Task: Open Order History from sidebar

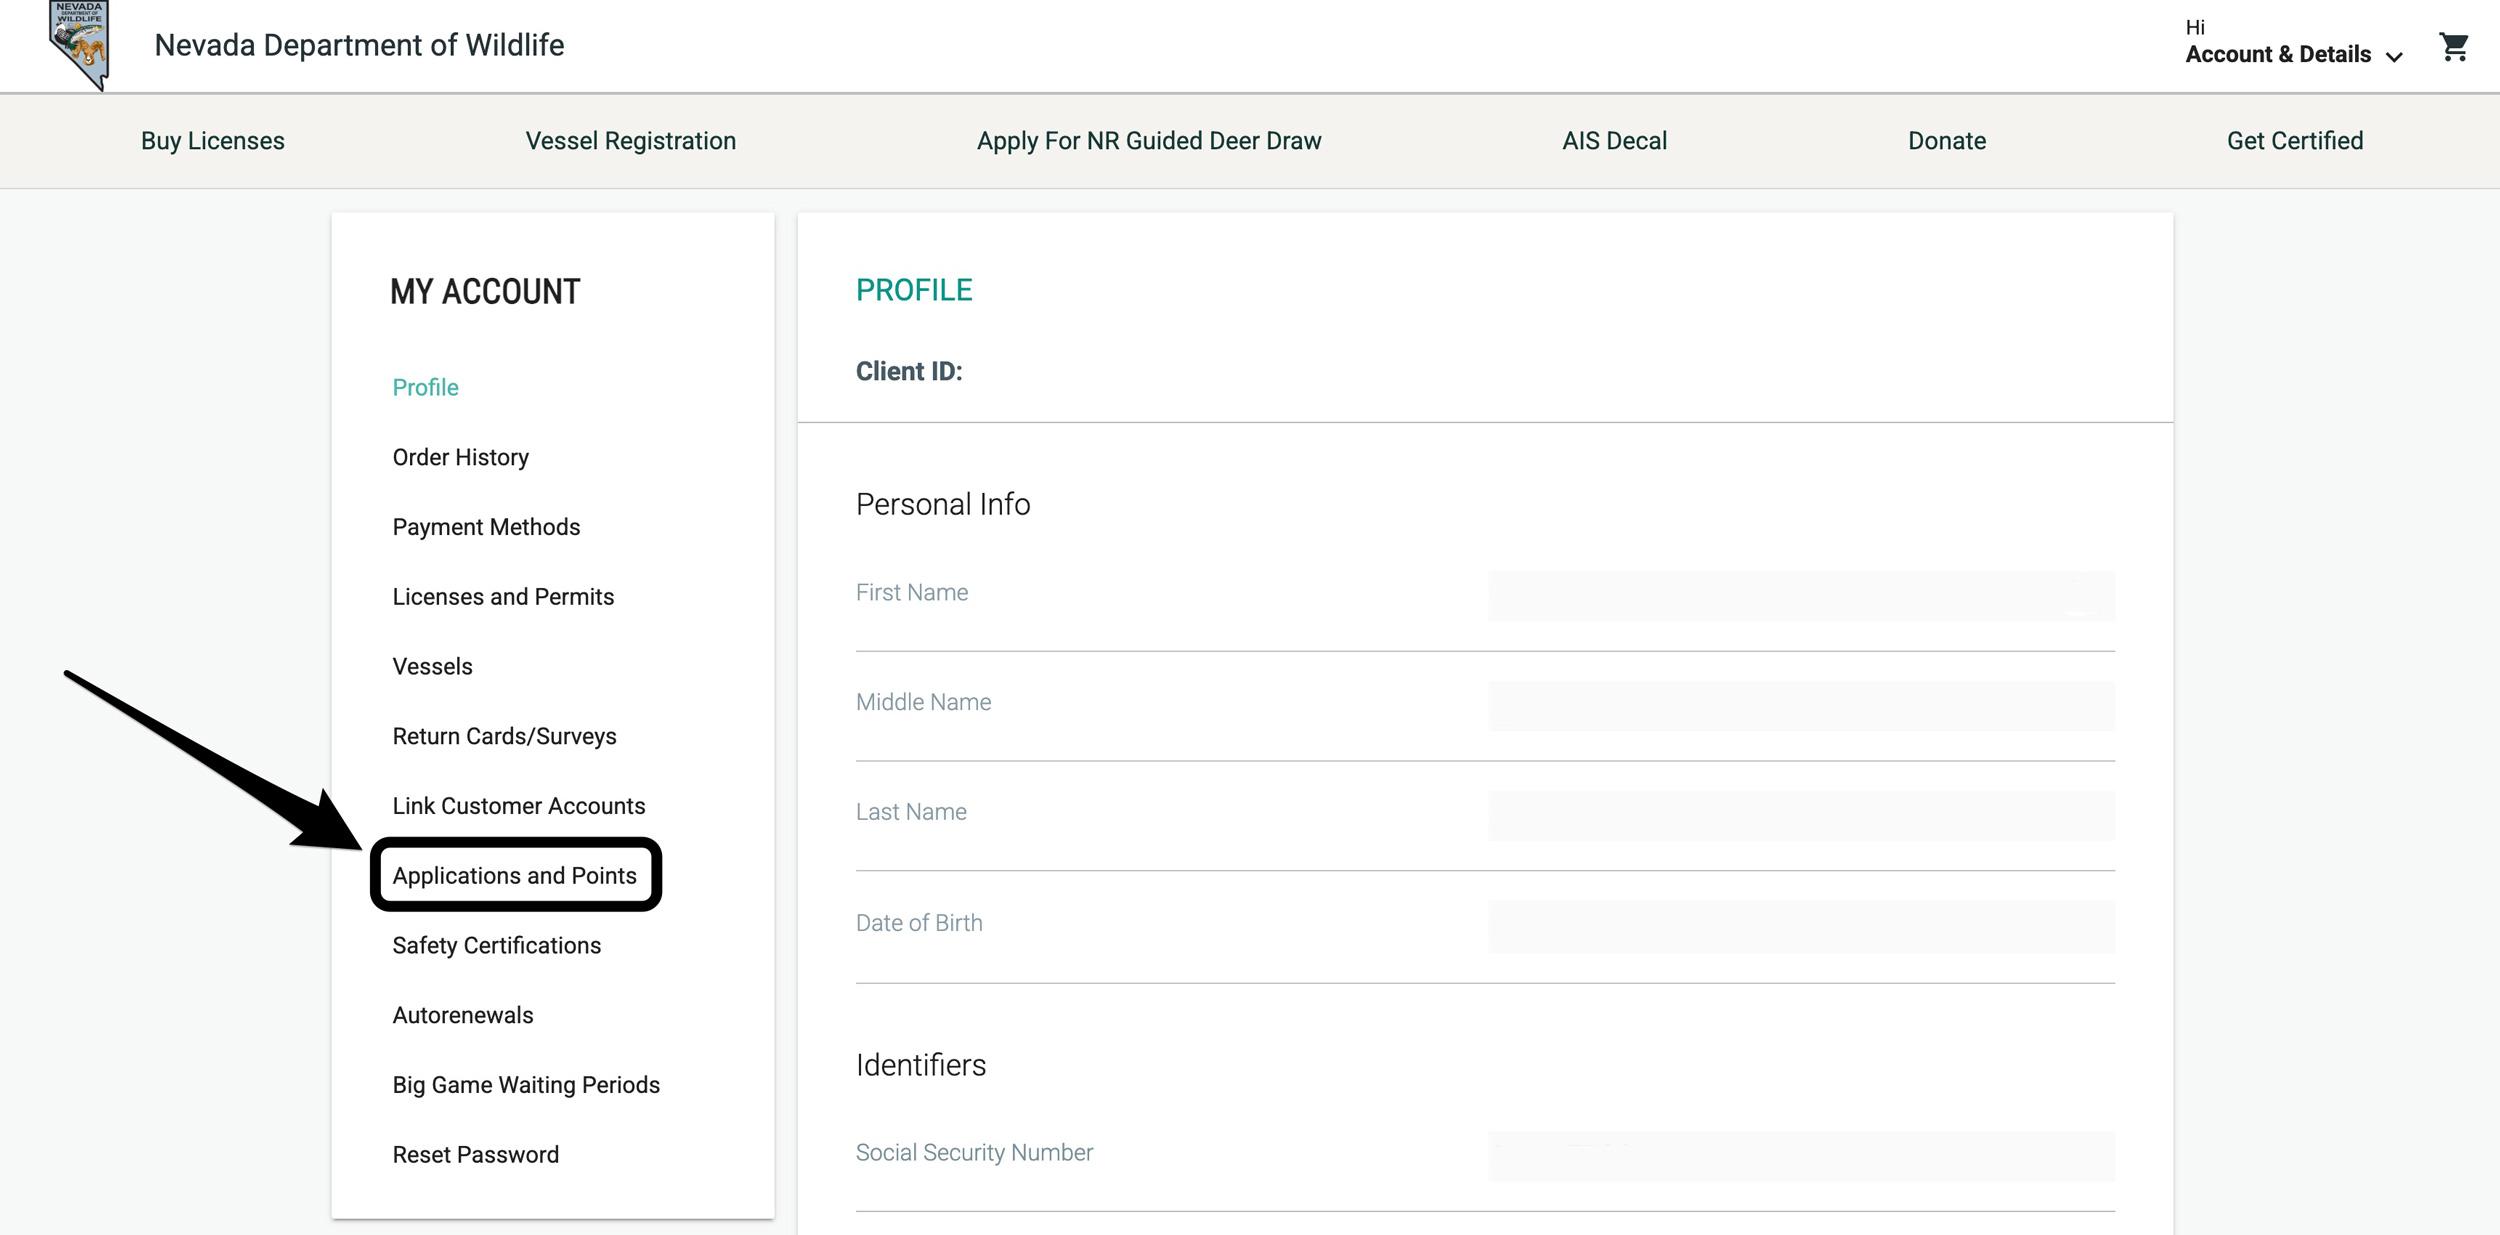Action: pyautogui.click(x=460, y=458)
